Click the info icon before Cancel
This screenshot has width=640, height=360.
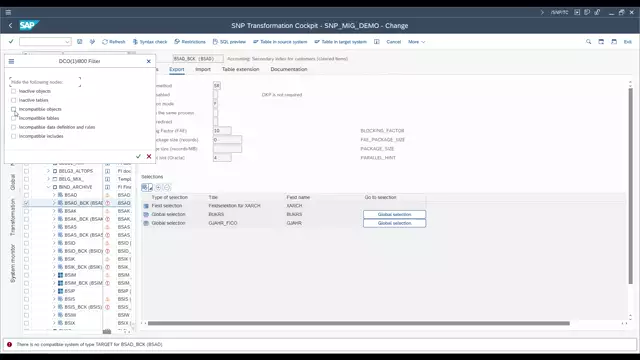tap(377, 42)
